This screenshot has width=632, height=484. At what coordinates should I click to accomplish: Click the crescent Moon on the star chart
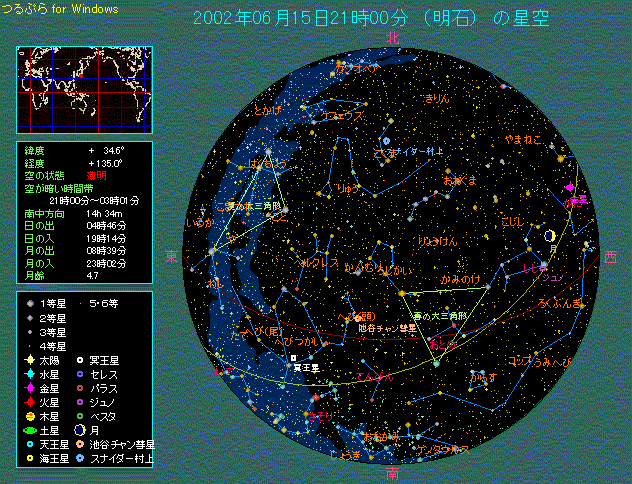click(x=550, y=236)
